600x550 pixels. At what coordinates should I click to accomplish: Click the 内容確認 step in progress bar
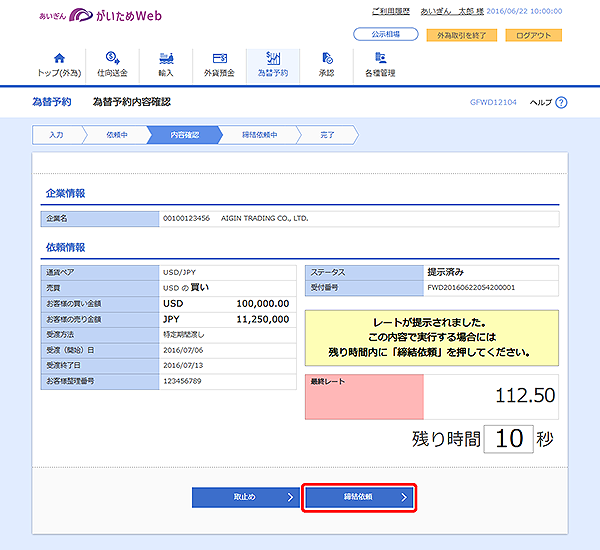pos(185,134)
